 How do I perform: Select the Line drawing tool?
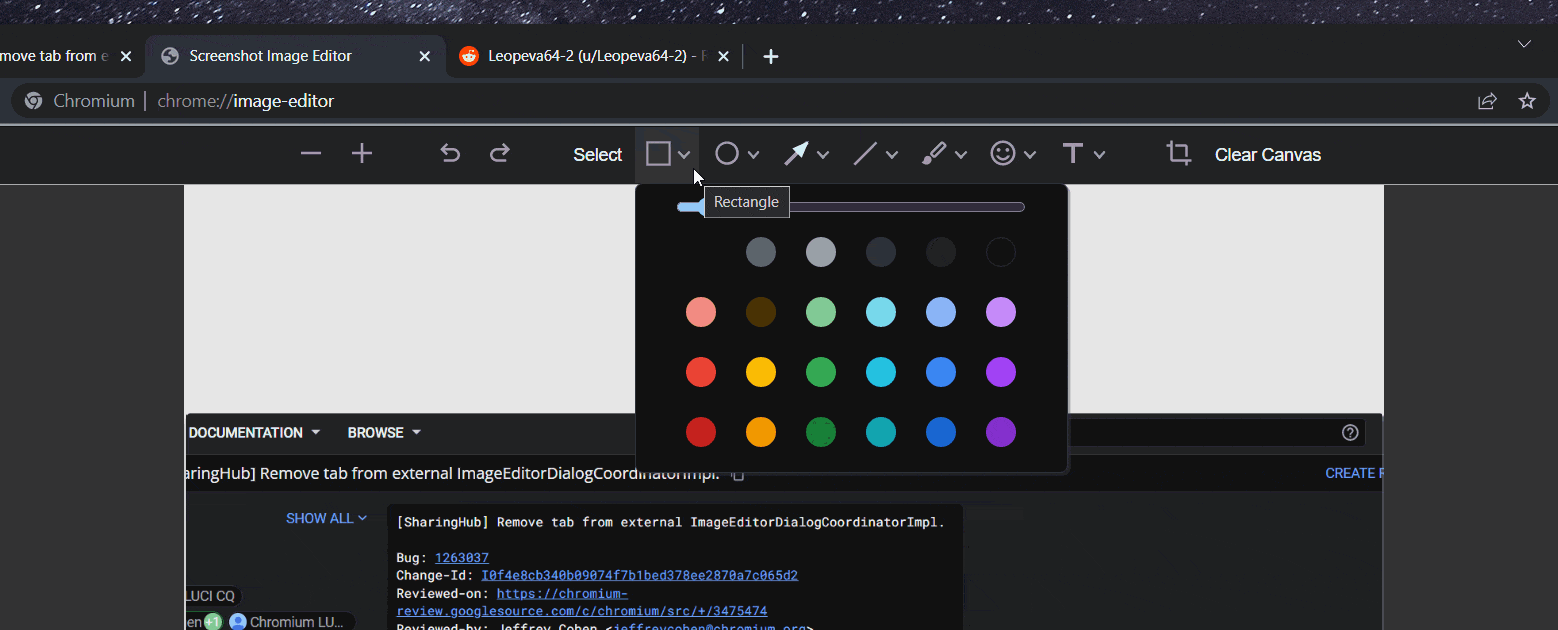click(865, 154)
